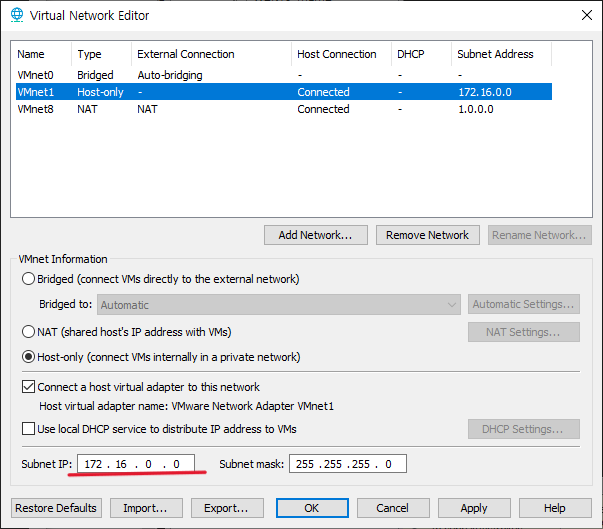Click the Subnet IP input field
Image resolution: width=603 pixels, height=529 pixels.
tap(136, 464)
